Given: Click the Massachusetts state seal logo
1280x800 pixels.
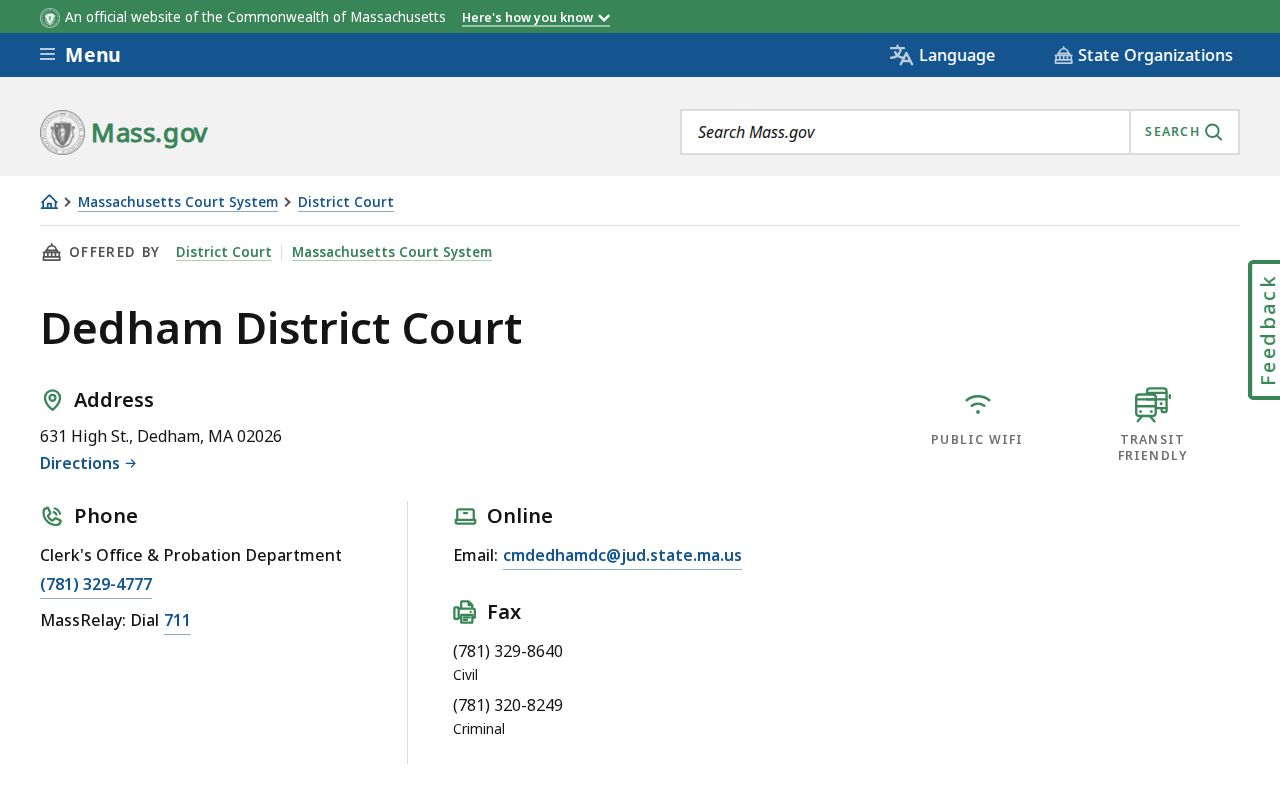Looking at the screenshot, I should [x=62, y=132].
